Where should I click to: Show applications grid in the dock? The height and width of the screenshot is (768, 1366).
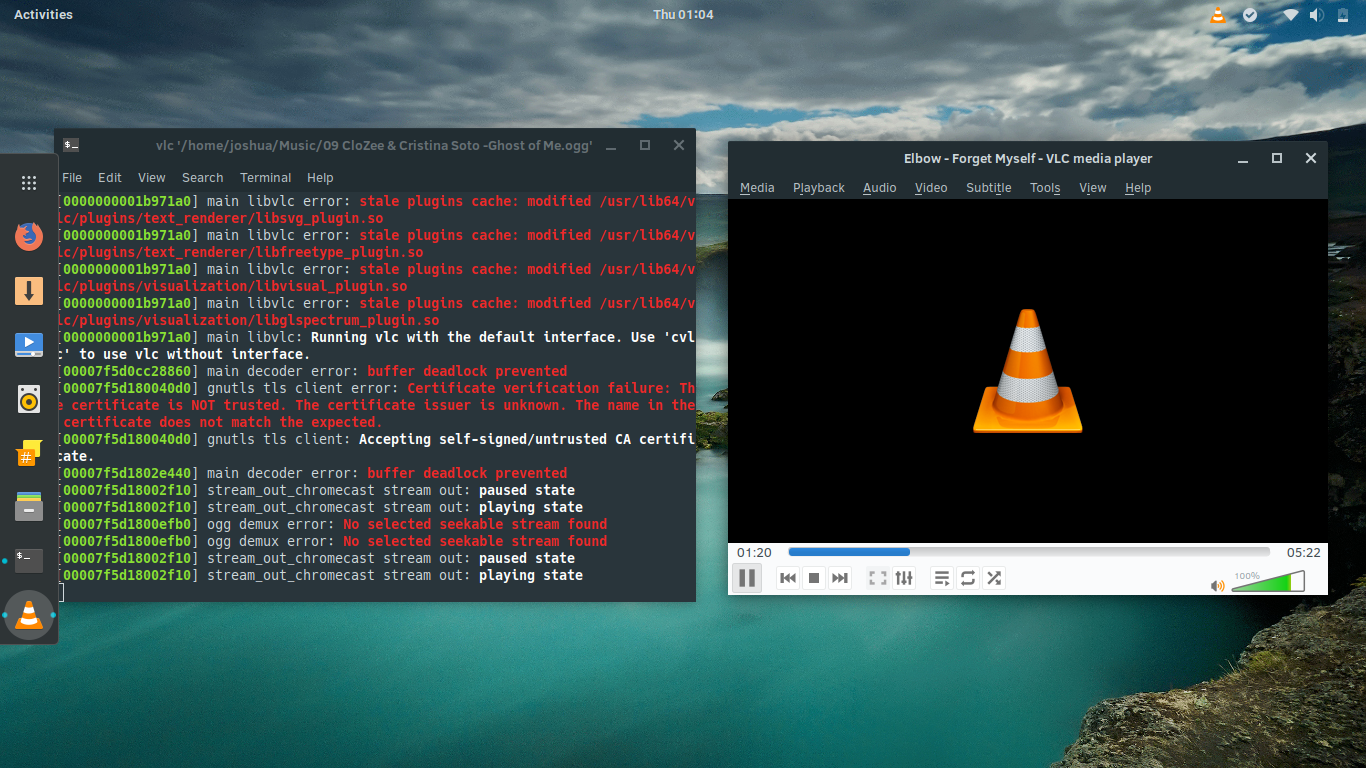[29, 183]
